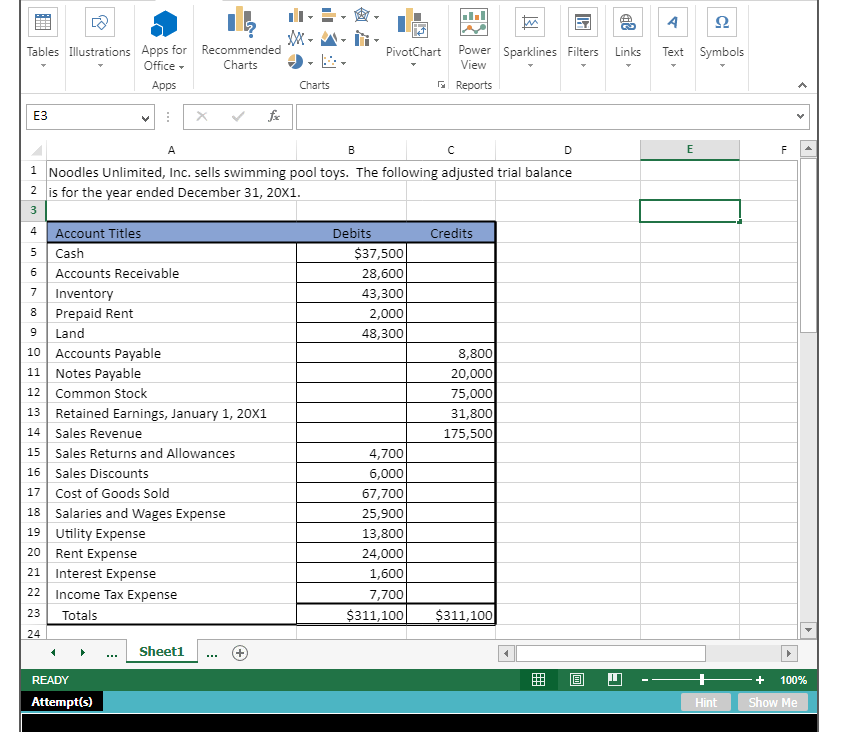Insert a pie chart
The height and width of the screenshot is (732, 843).
click(x=295, y=60)
